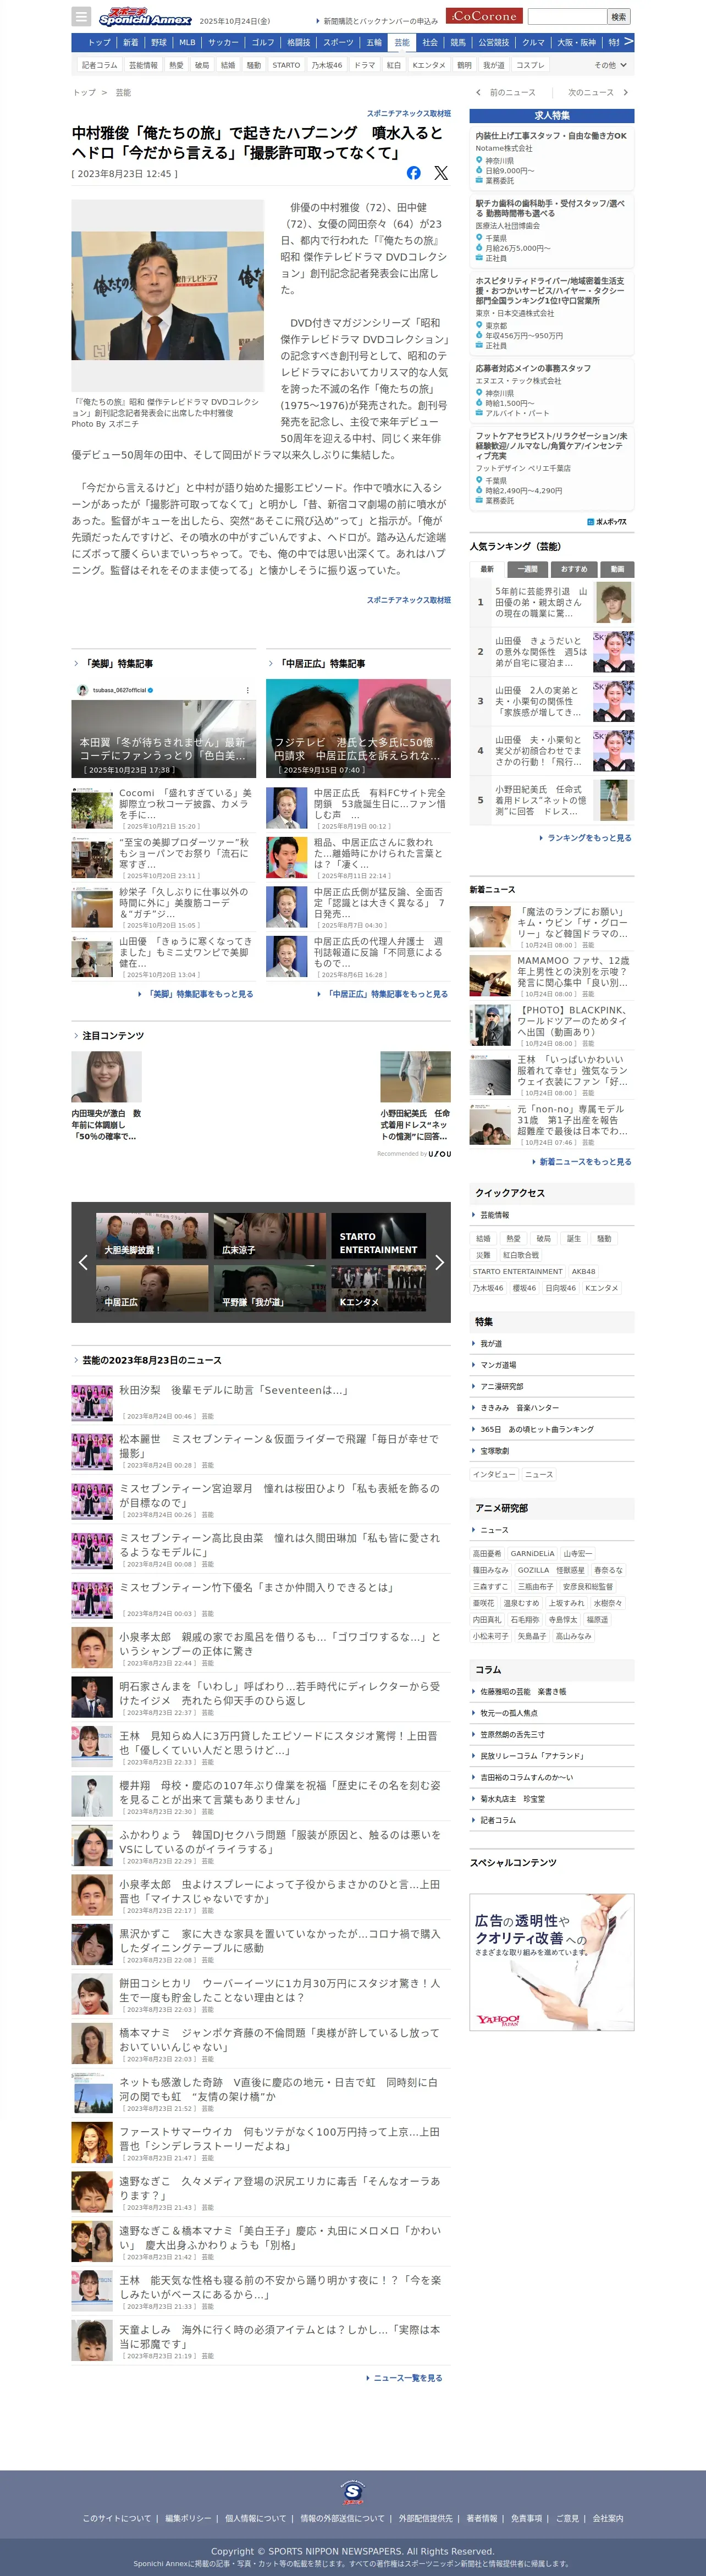The height and width of the screenshot is (2576, 706).
Task: Click the 乃木坂46 quick access tag
Action: click(488, 1288)
